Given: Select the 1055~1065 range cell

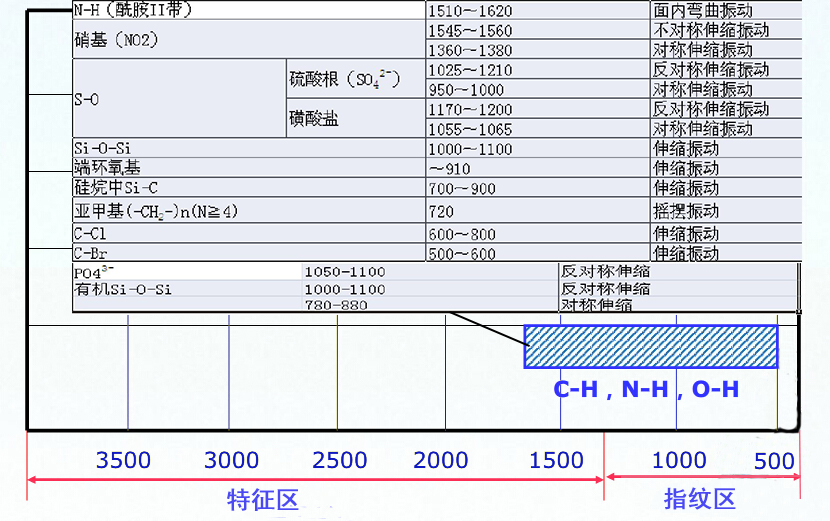Looking at the screenshot, I should pos(538,129).
